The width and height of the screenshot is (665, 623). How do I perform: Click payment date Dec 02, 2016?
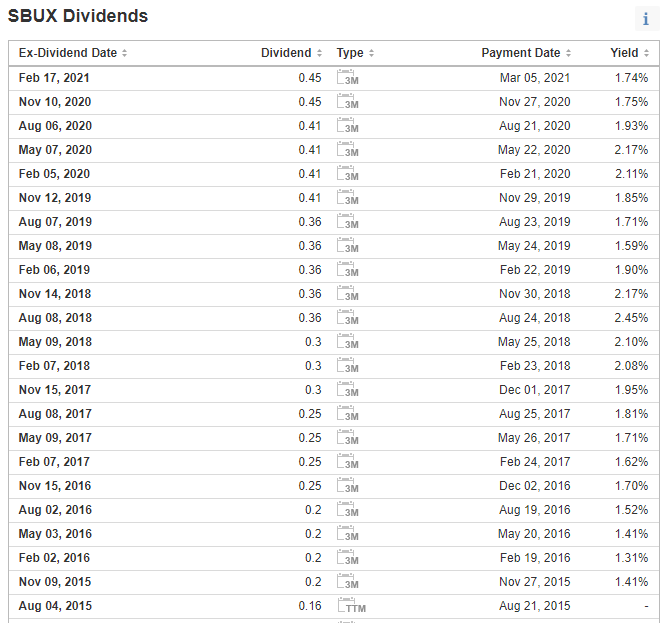click(x=534, y=486)
